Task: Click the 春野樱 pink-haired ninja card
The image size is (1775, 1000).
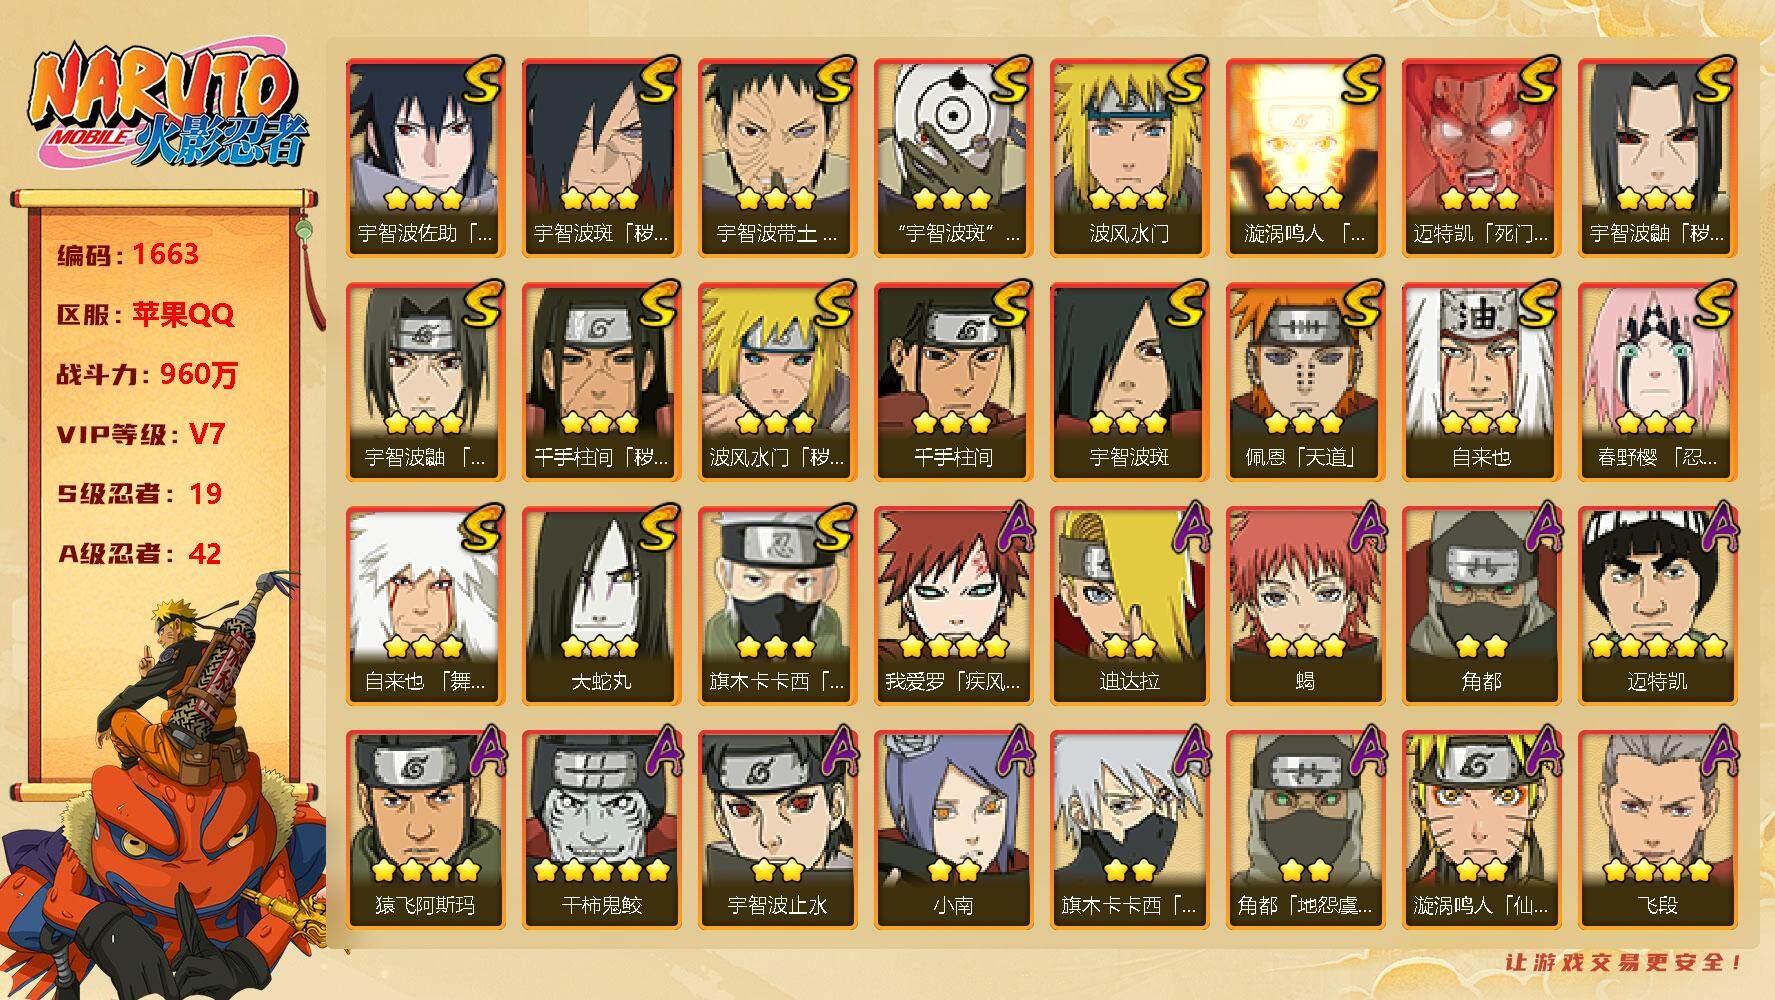Action: [x=1657, y=381]
